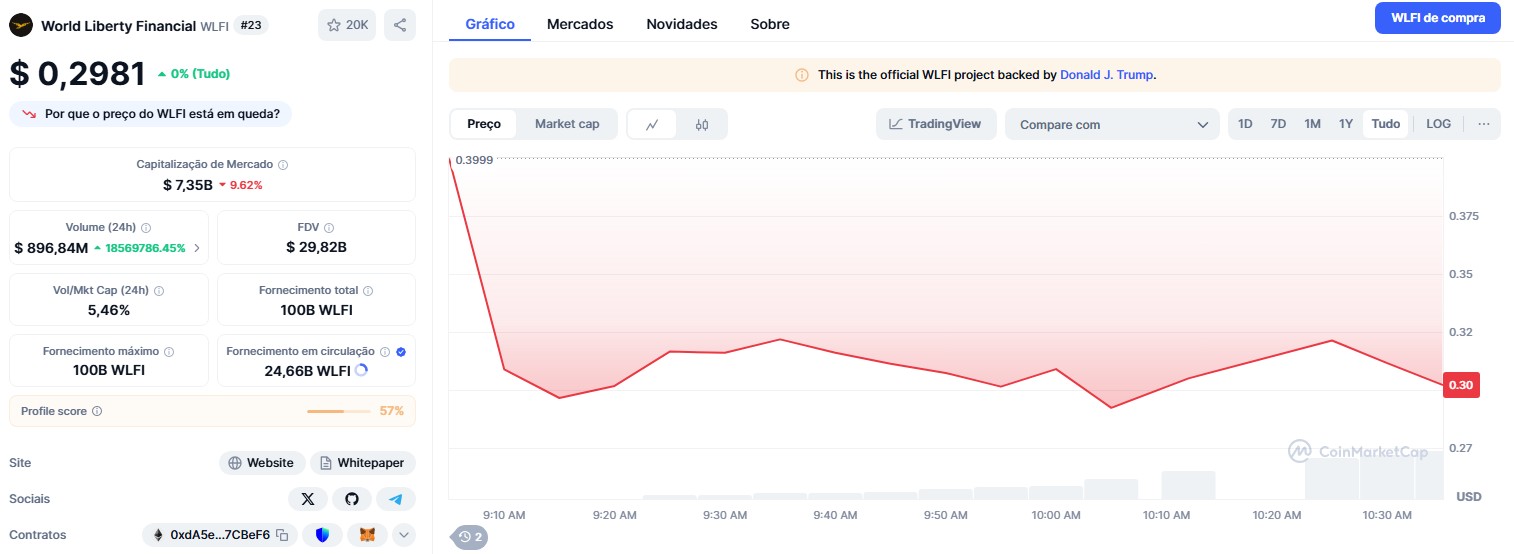1514x554 pixels.
Task: Click info icon beside Fornecimento em circulação
Action: [384, 352]
